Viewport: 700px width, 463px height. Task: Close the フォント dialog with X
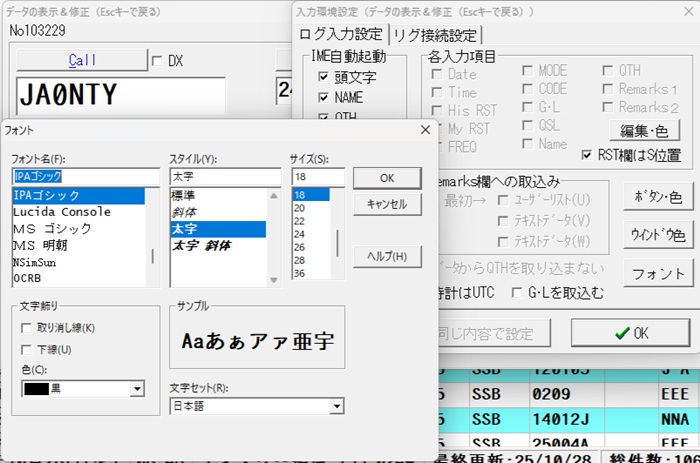tap(425, 130)
